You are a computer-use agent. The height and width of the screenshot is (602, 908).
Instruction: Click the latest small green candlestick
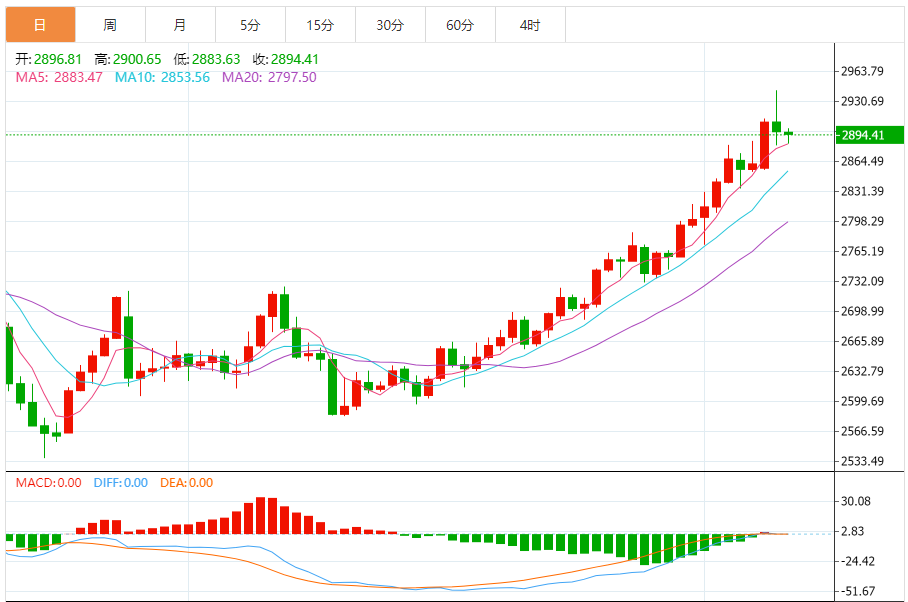coord(788,134)
